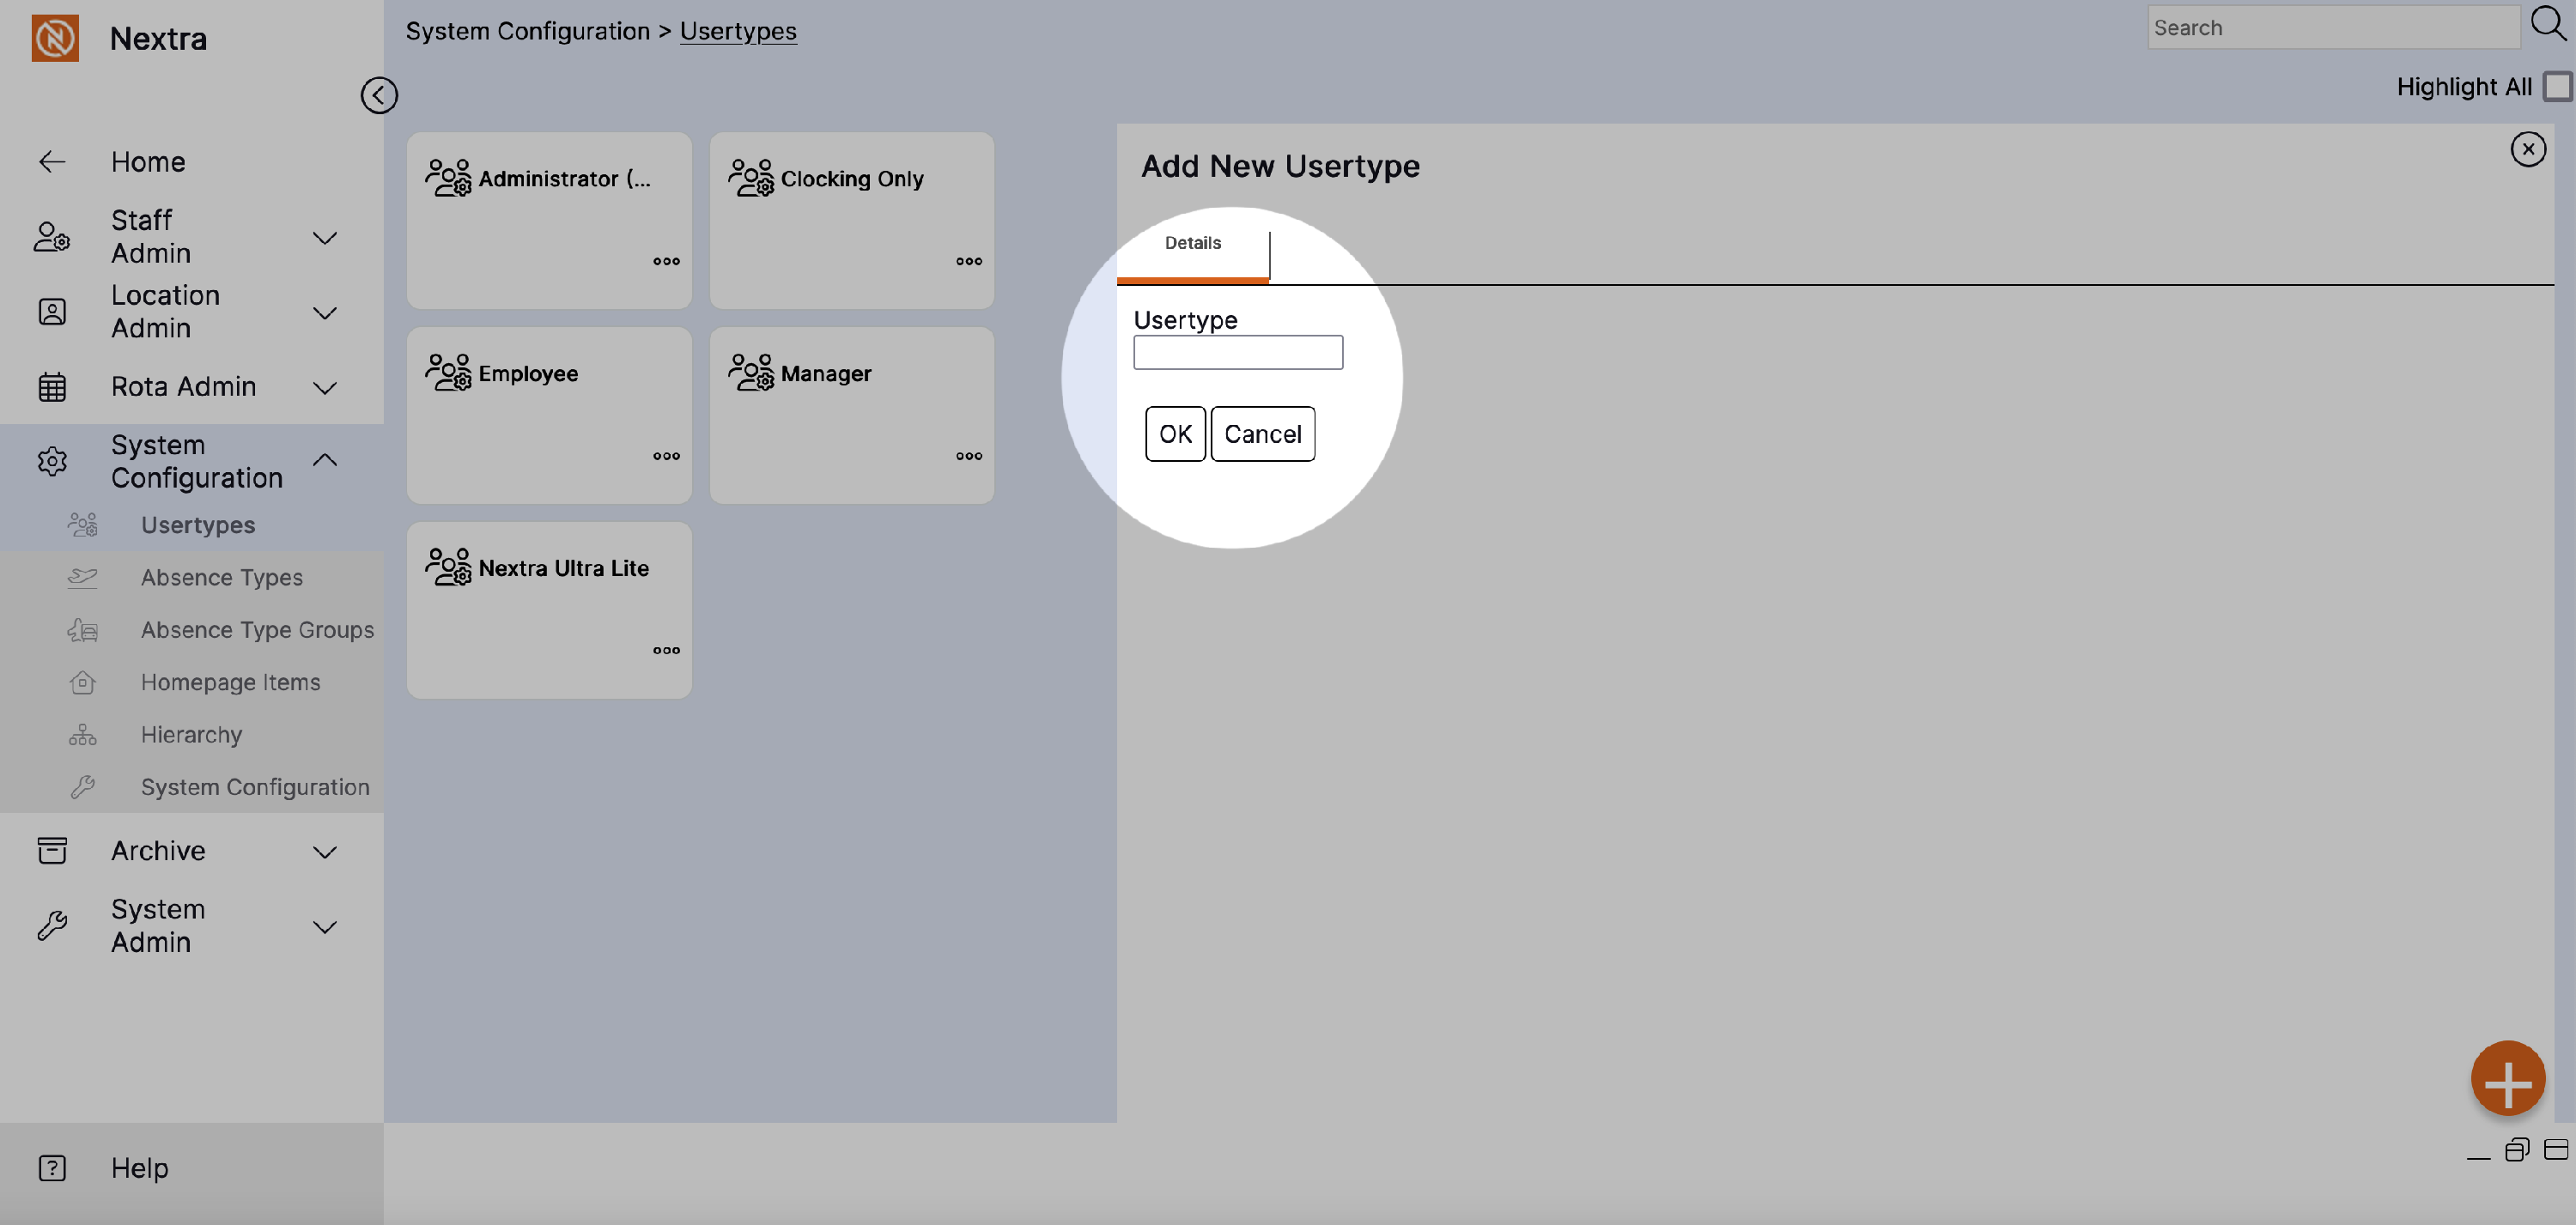
Task: Open Hierarchy in the sidebar
Action: [191, 734]
